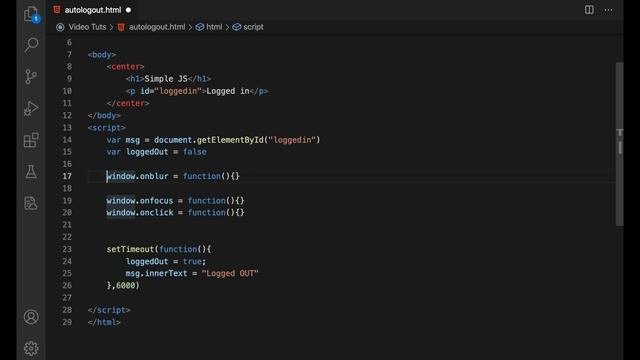Screen dimensions: 640x360
Task: Click the <script> opening tag
Action: 107,128
